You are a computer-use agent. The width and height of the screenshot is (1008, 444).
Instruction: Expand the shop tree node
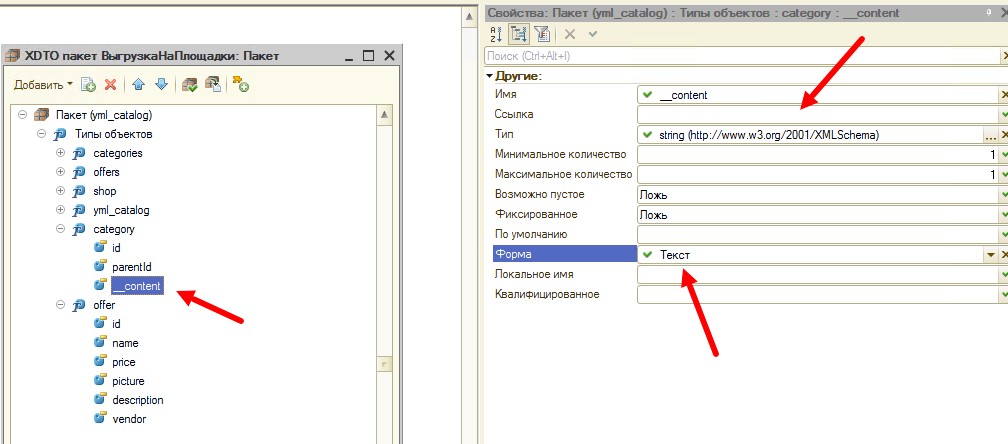click(x=60, y=191)
